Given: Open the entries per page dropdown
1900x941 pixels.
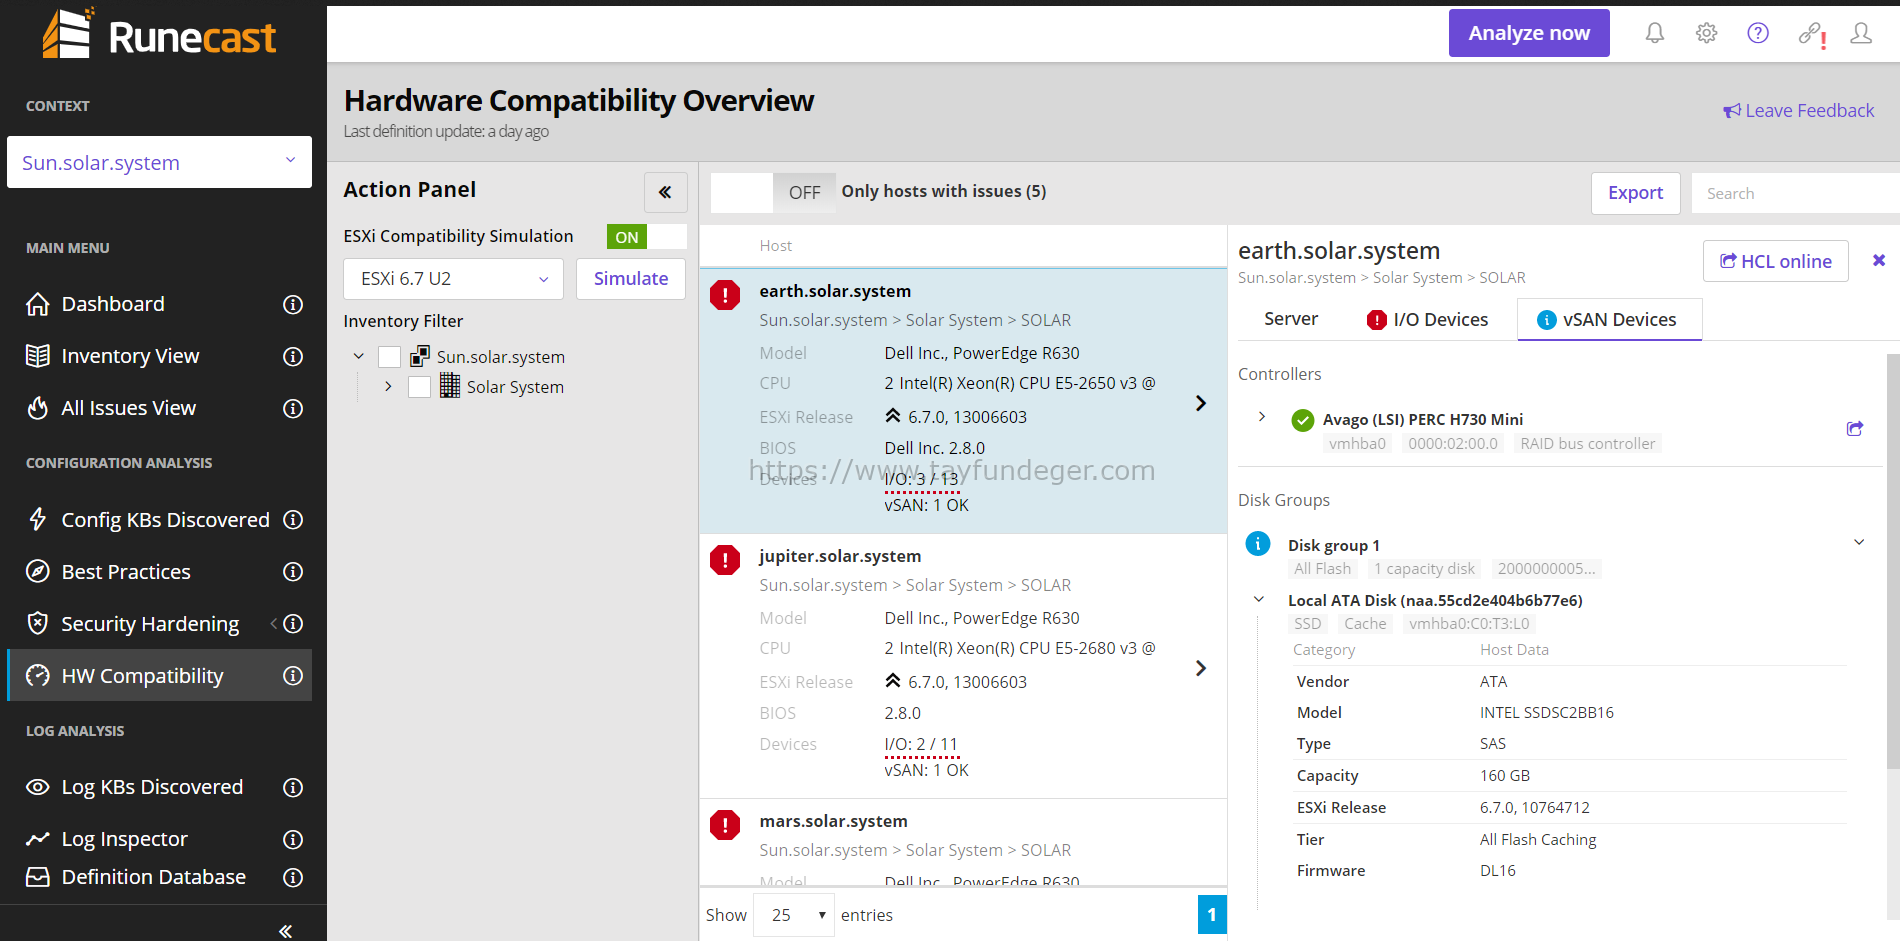Looking at the screenshot, I should (x=795, y=915).
